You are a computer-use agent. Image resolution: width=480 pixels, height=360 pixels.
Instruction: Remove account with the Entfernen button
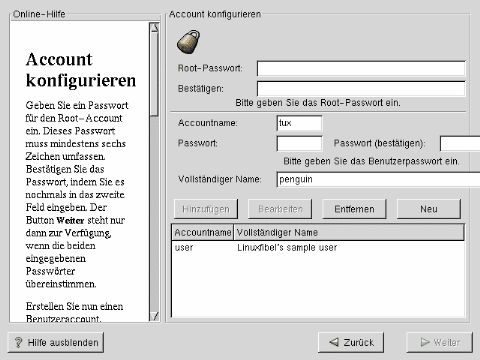pyautogui.click(x=354, y=209)
